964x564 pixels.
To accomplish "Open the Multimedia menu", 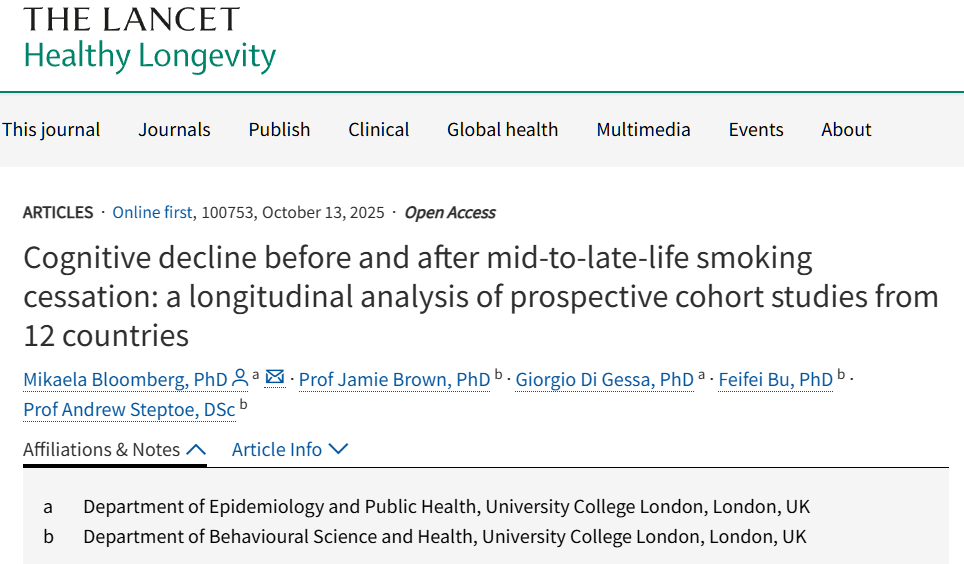I will [x=643, y=130].
